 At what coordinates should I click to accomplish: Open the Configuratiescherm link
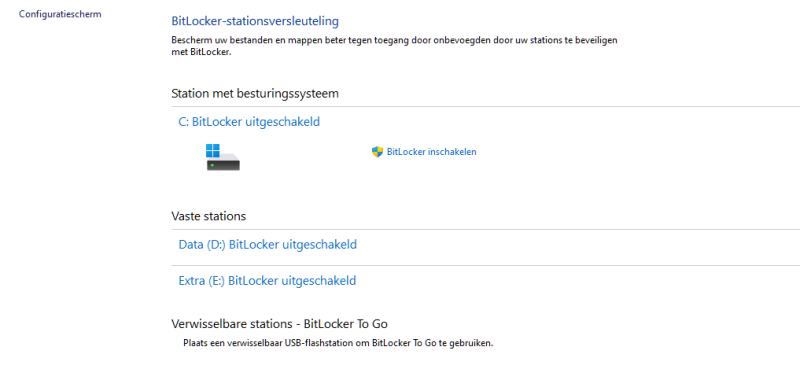[60, 14]
